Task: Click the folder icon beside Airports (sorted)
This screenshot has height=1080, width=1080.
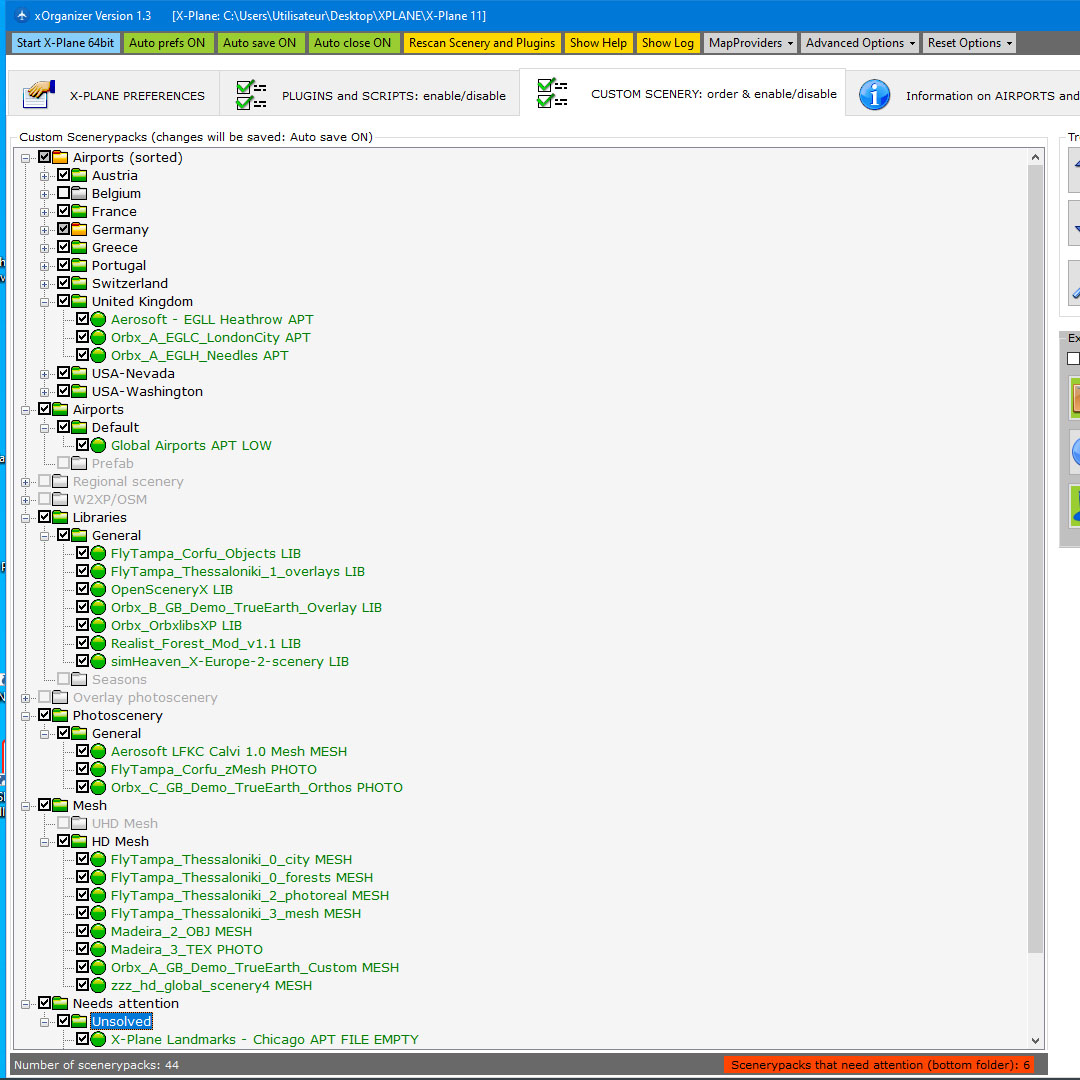Action: pyautogui.click(x=61, y=157)
